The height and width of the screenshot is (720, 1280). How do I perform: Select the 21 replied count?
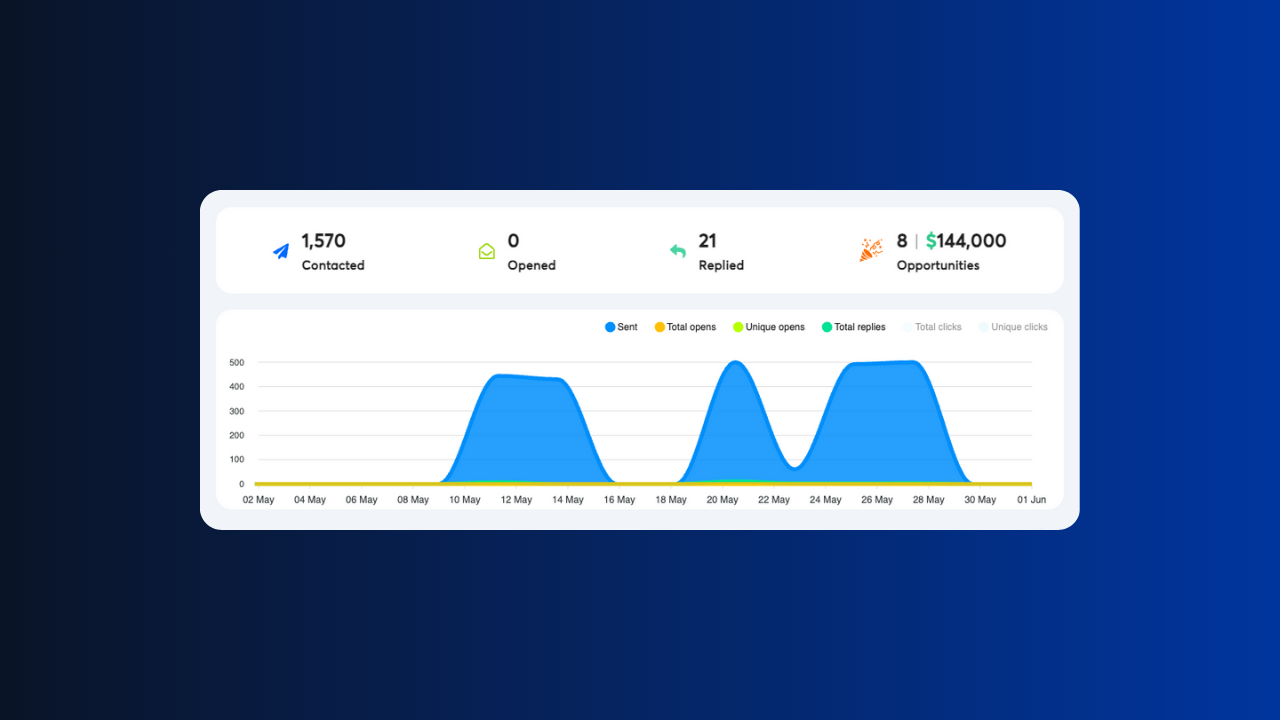[x=707, y=241]
